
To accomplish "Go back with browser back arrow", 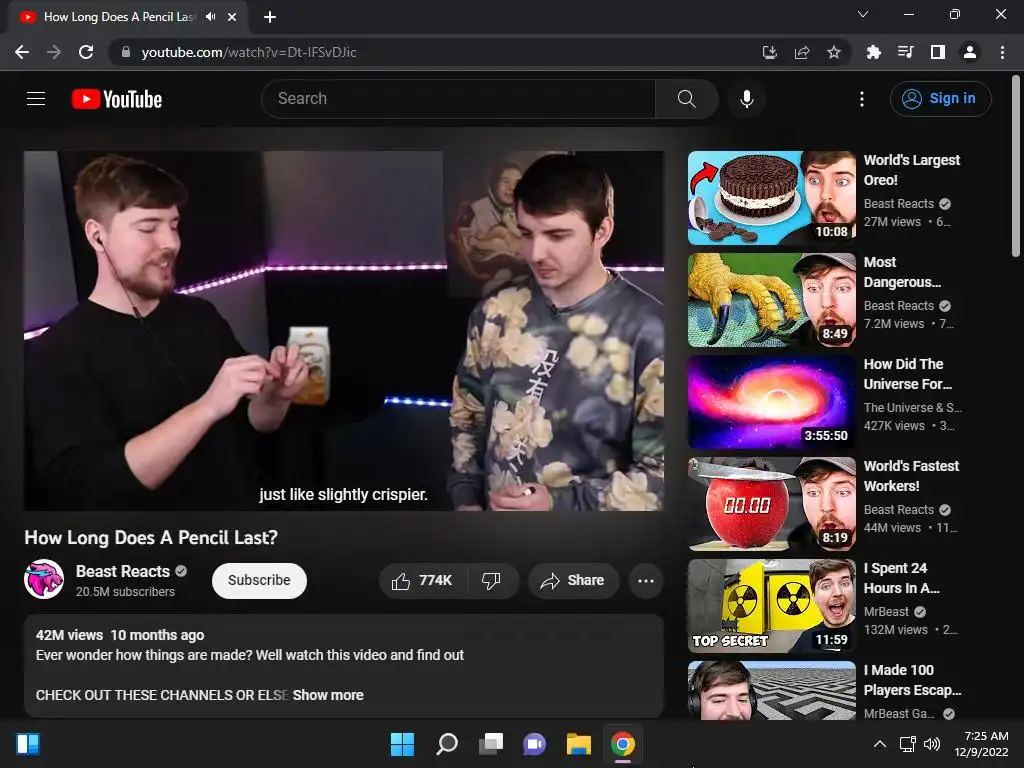I will 22,52.
